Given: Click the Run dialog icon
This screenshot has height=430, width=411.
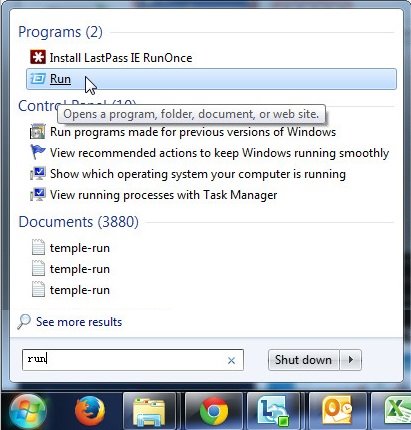Looking at the screenshot, I should 38,79.
